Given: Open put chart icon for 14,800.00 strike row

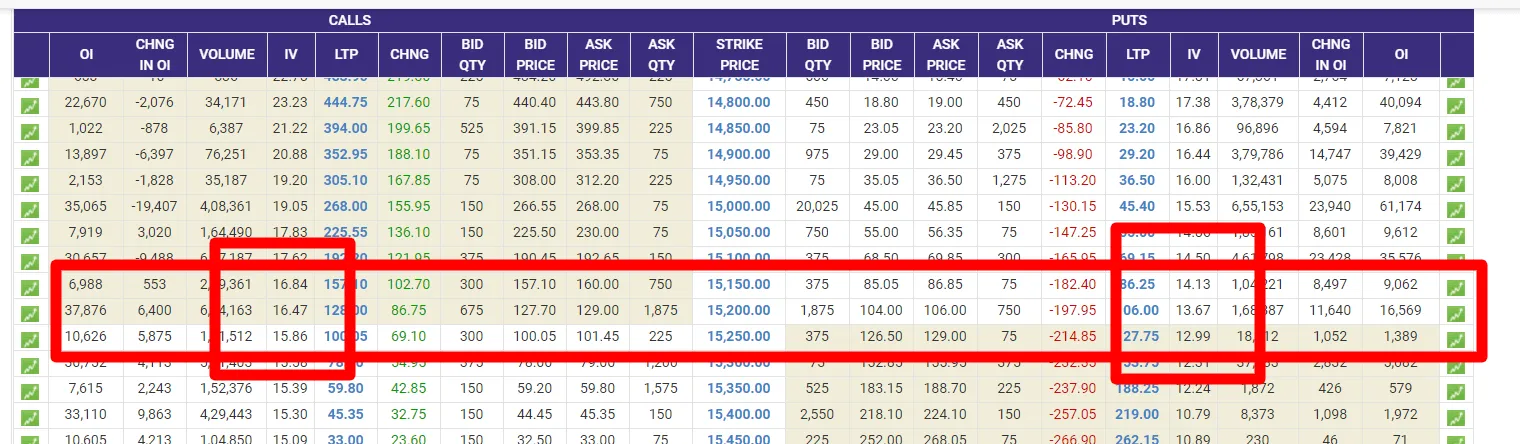Looking at the screenshot, I should (x=1456, y=105).
